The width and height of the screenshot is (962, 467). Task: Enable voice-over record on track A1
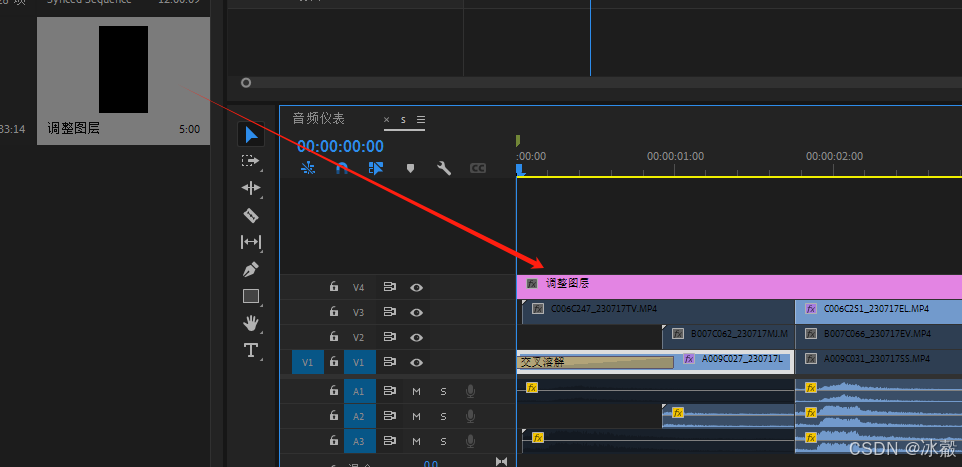coord(470,391)
